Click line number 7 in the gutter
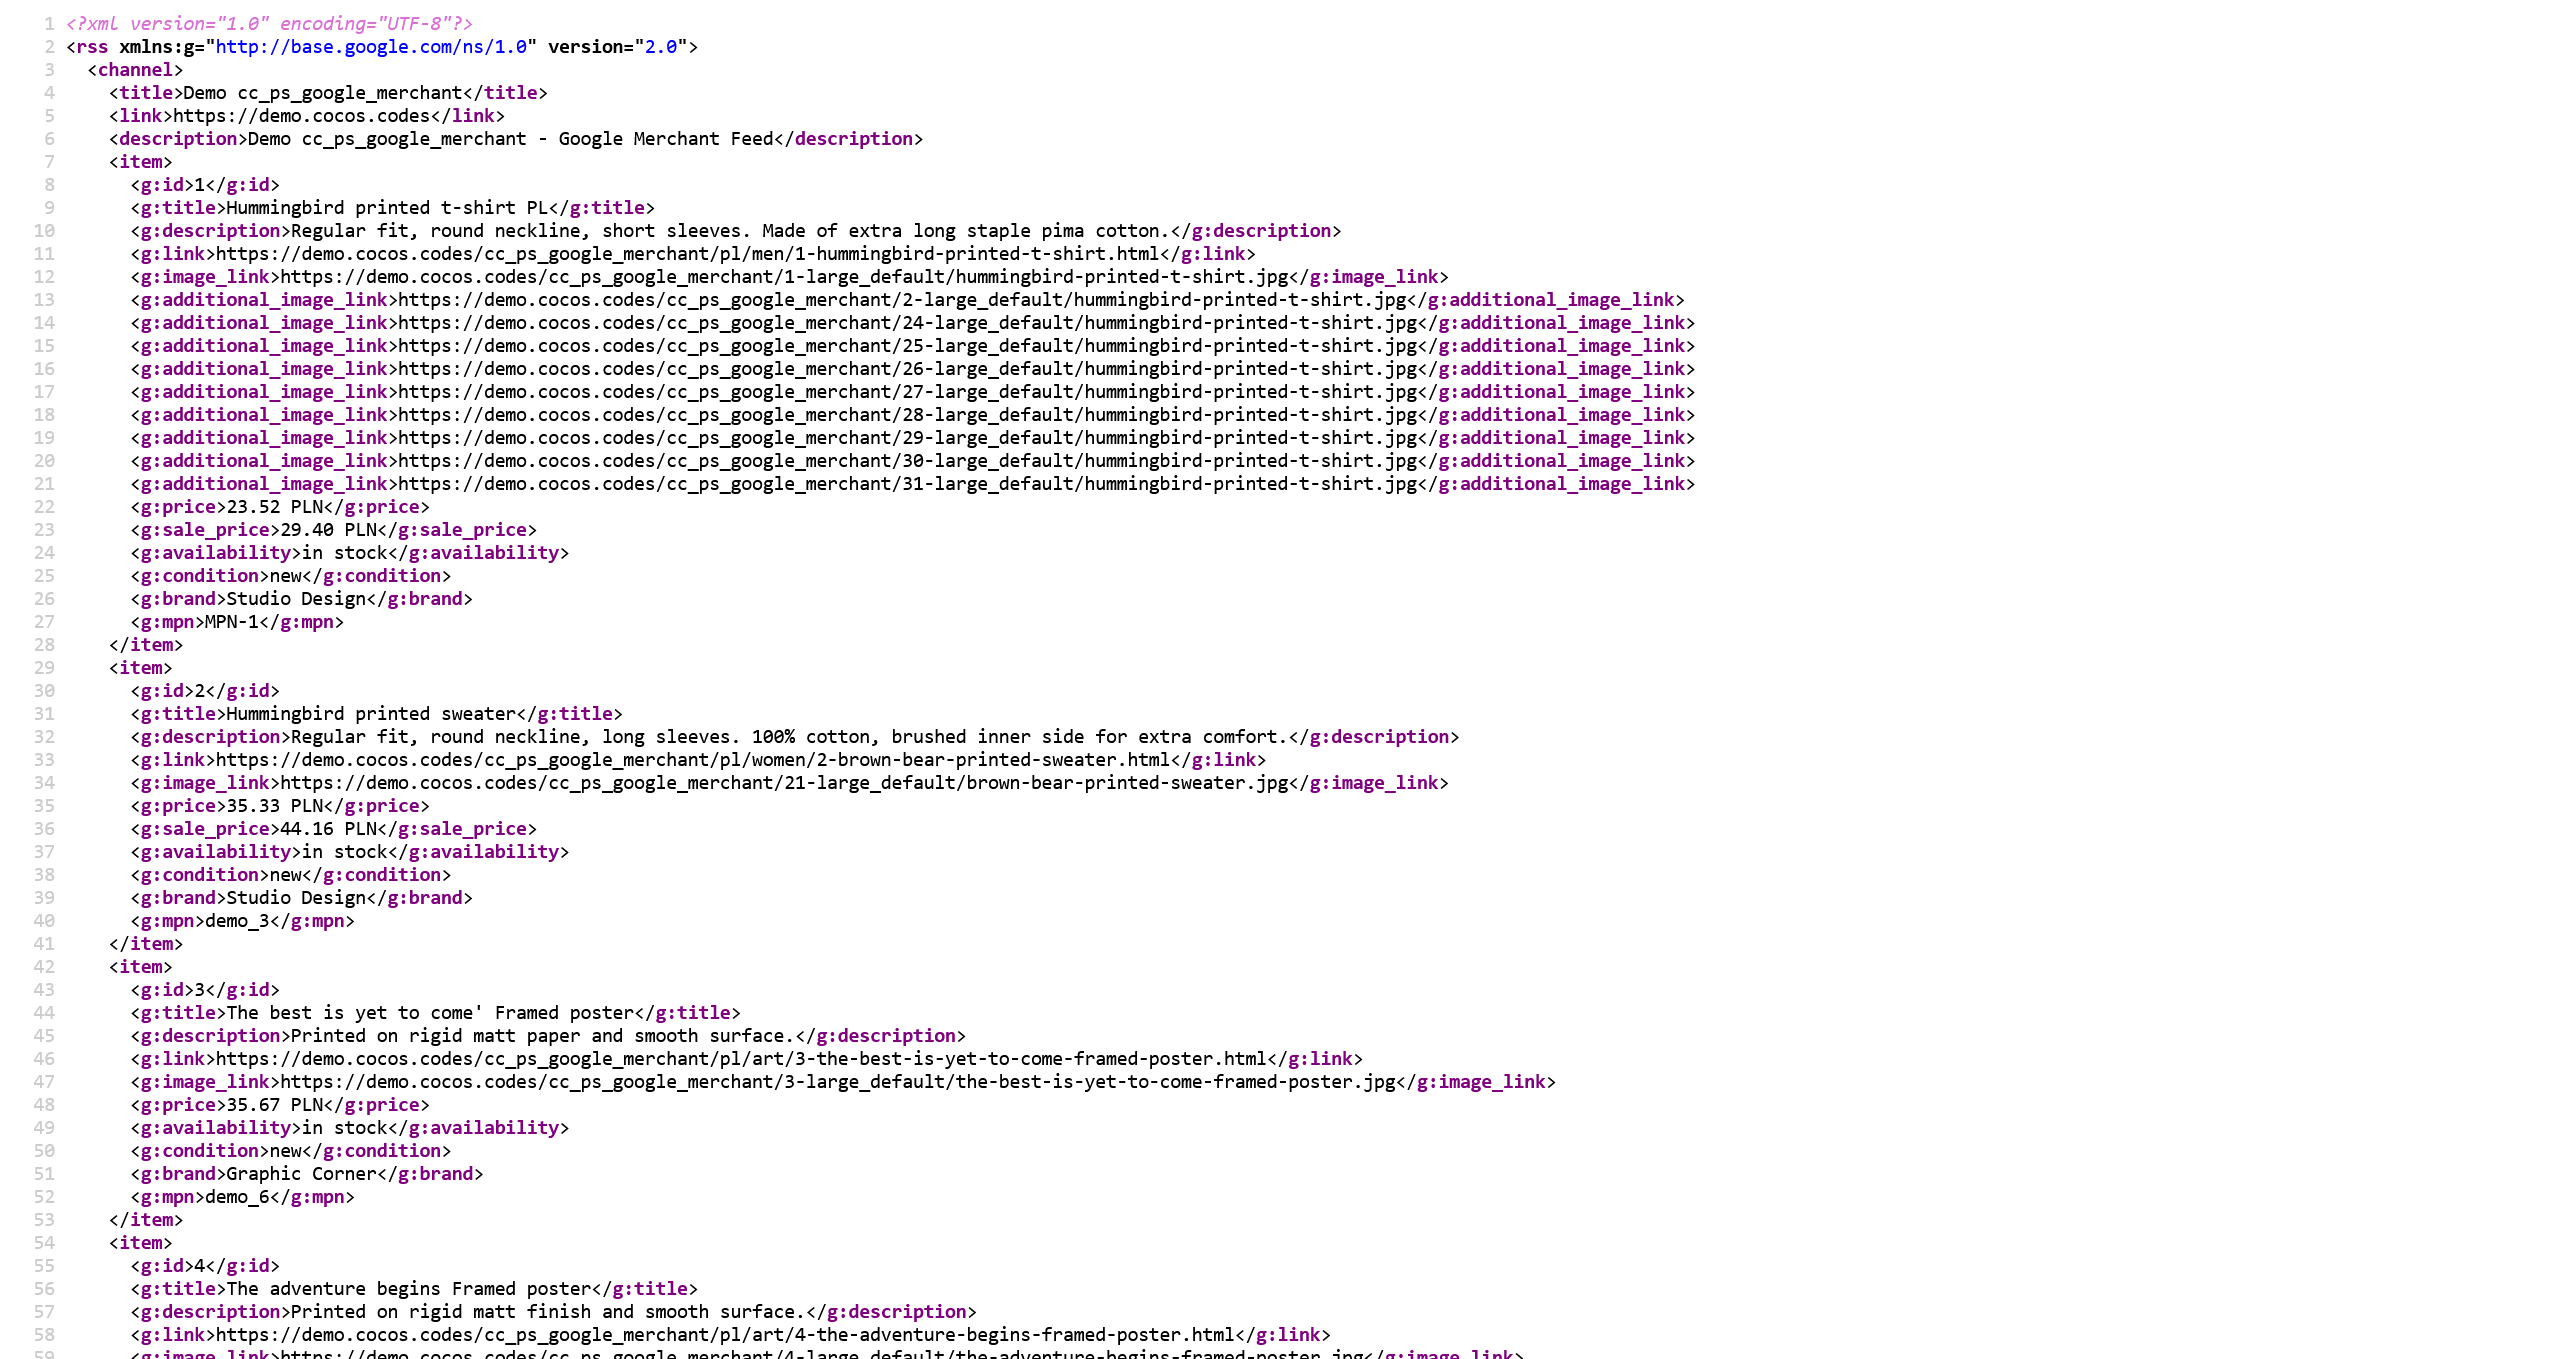2560x1359 pixels. click(x=49, y=162)
